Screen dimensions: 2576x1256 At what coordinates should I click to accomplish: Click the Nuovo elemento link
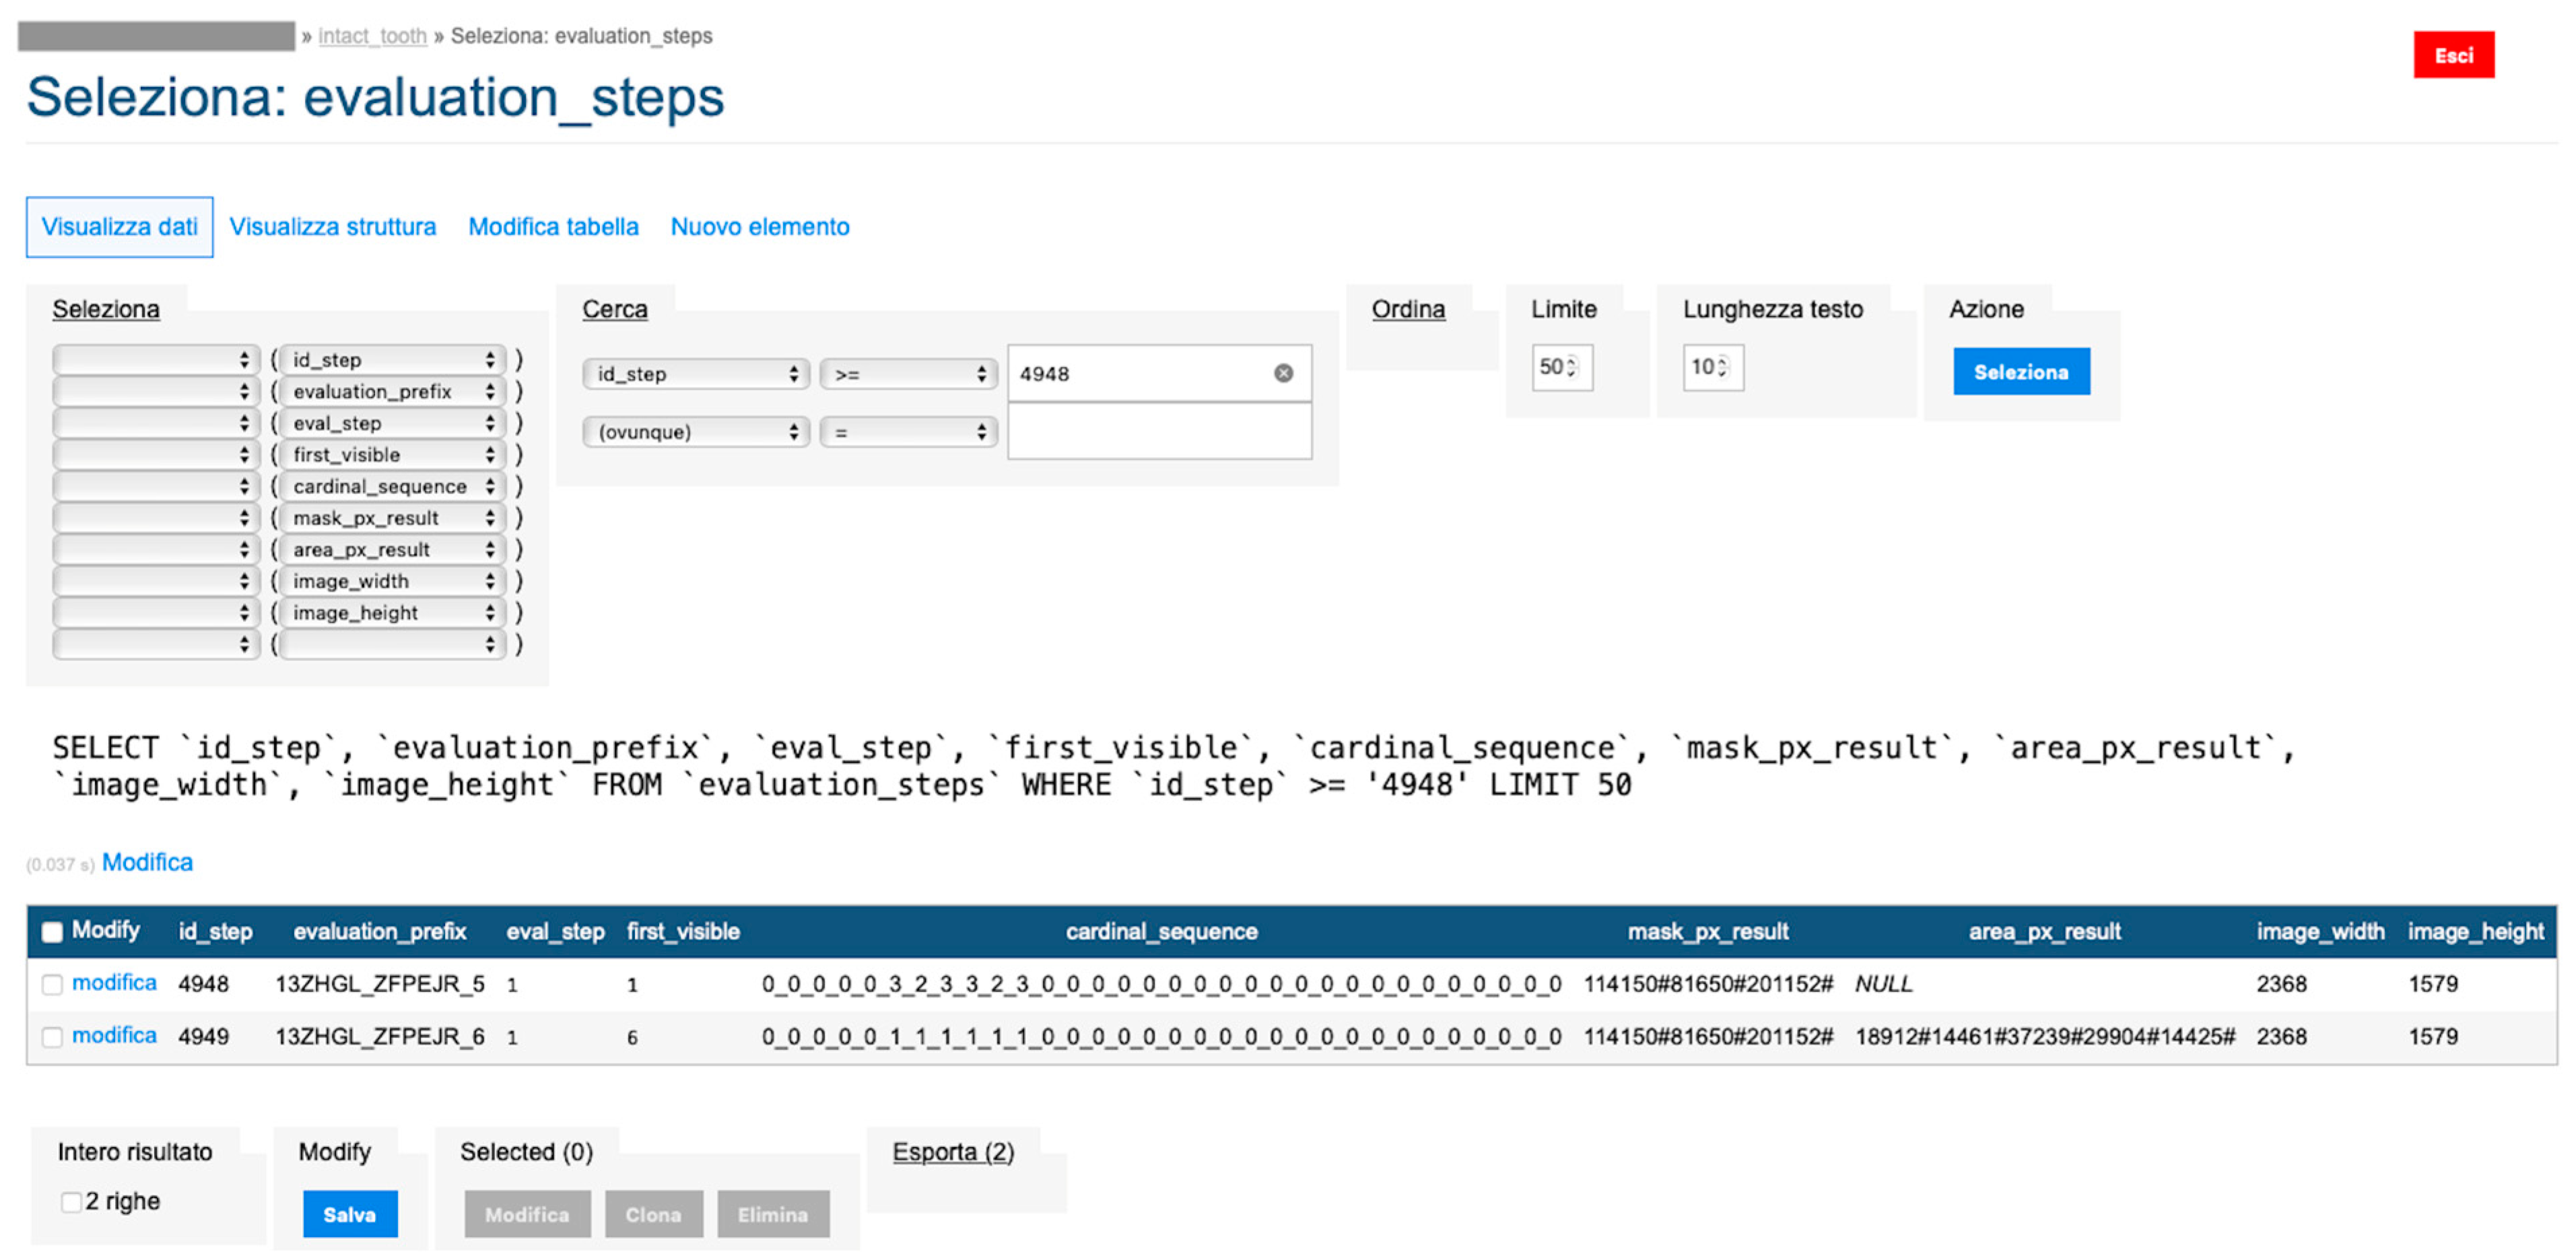pyautogui.click(x=759, y=227)
